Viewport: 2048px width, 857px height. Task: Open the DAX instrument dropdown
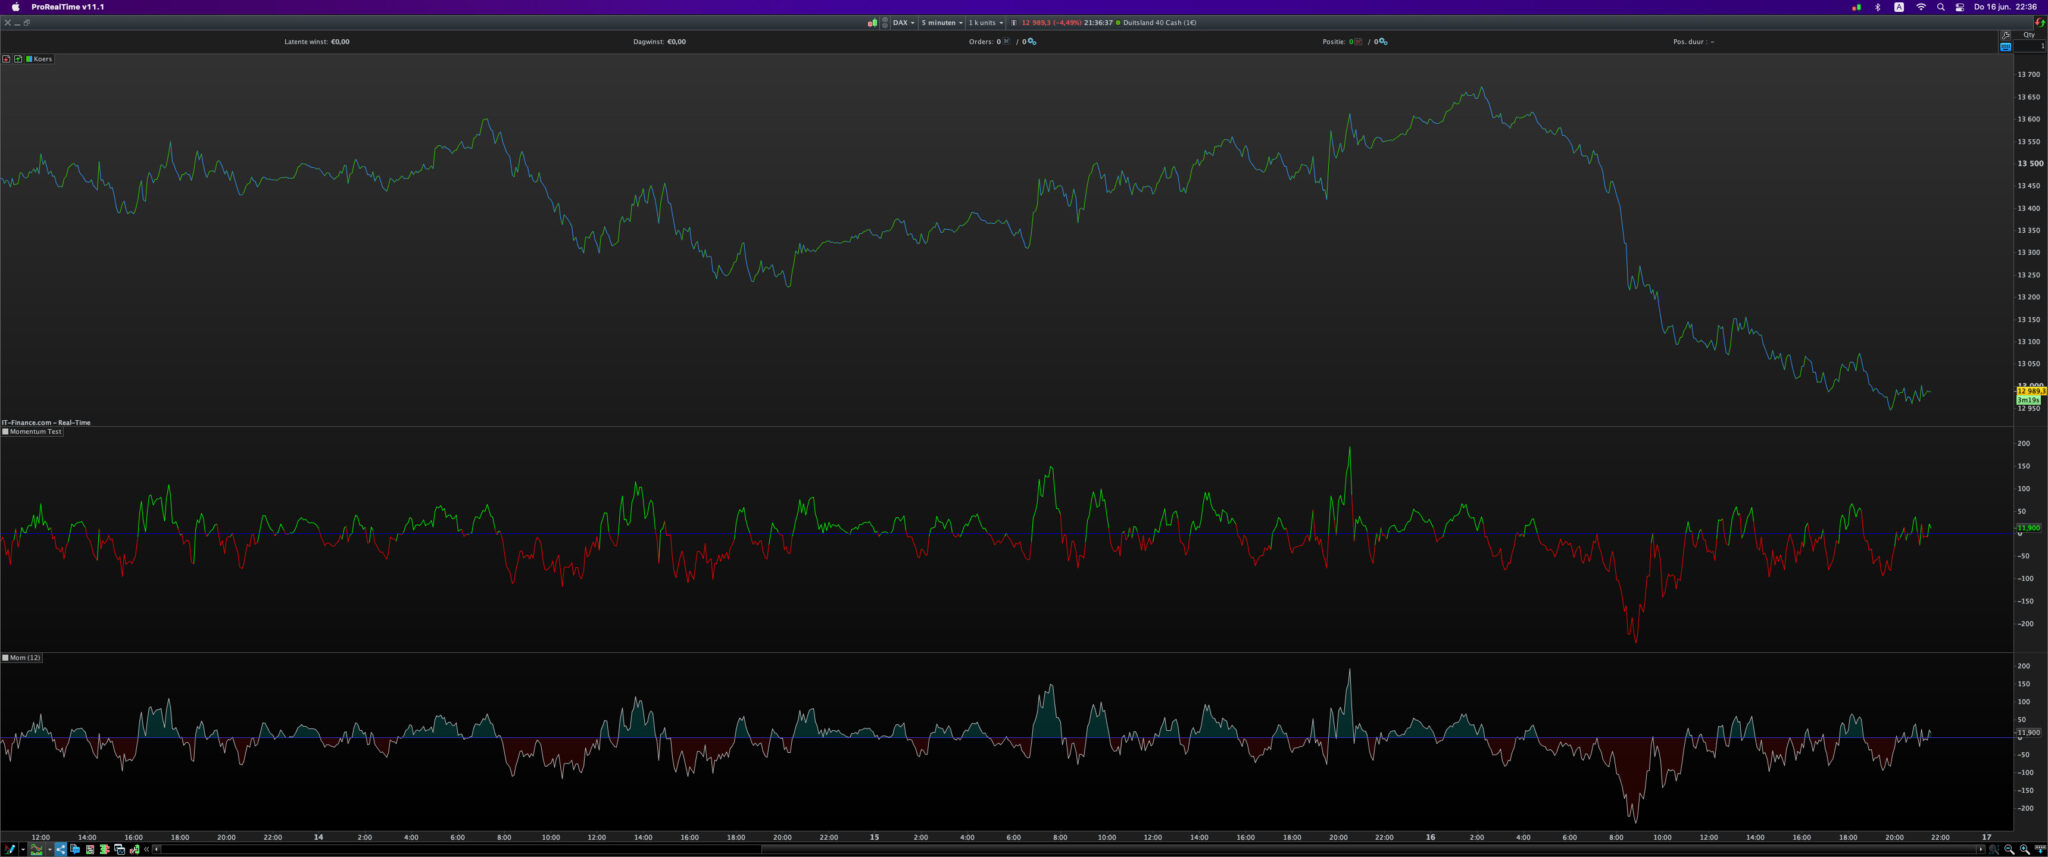[x=904, y=23]
